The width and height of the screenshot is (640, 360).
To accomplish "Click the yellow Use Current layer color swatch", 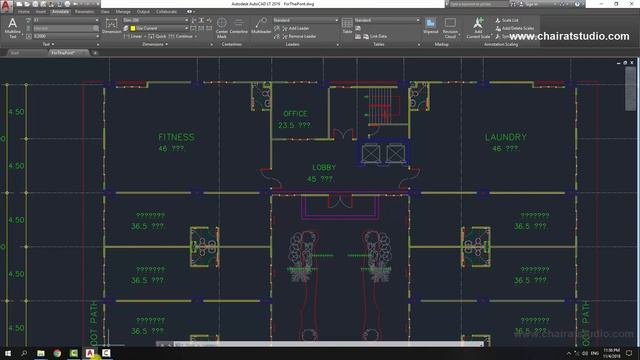I will tap(133, 28).
